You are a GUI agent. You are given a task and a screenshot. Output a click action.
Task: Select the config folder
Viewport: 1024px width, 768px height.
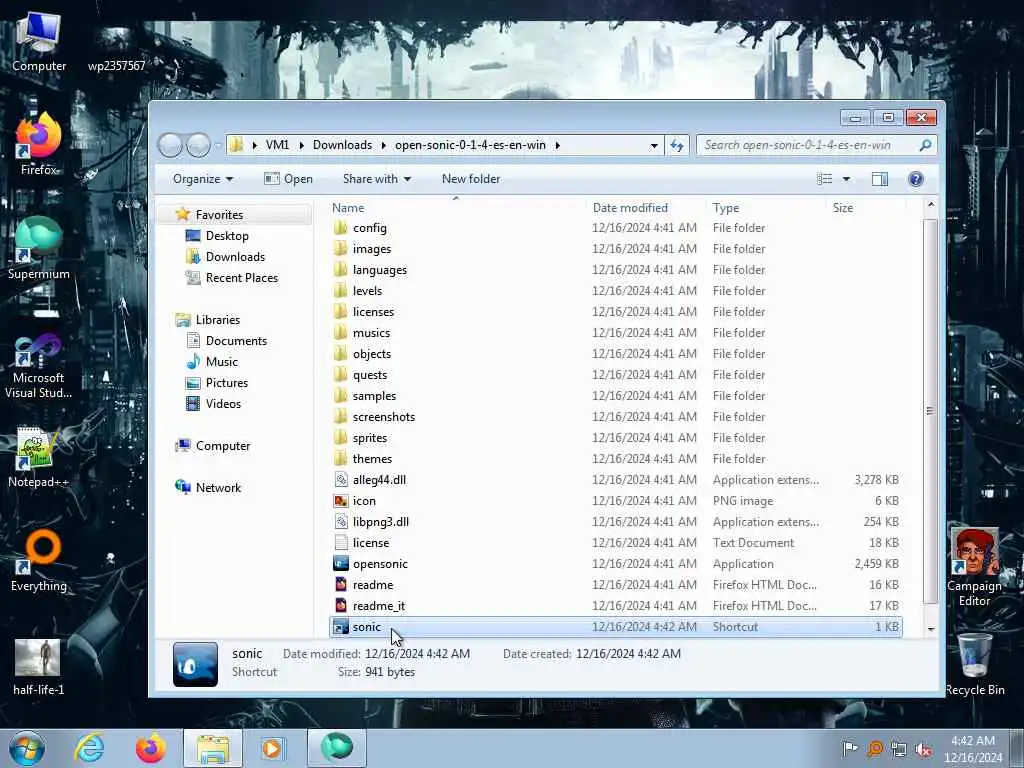click(x=616, y=228)
